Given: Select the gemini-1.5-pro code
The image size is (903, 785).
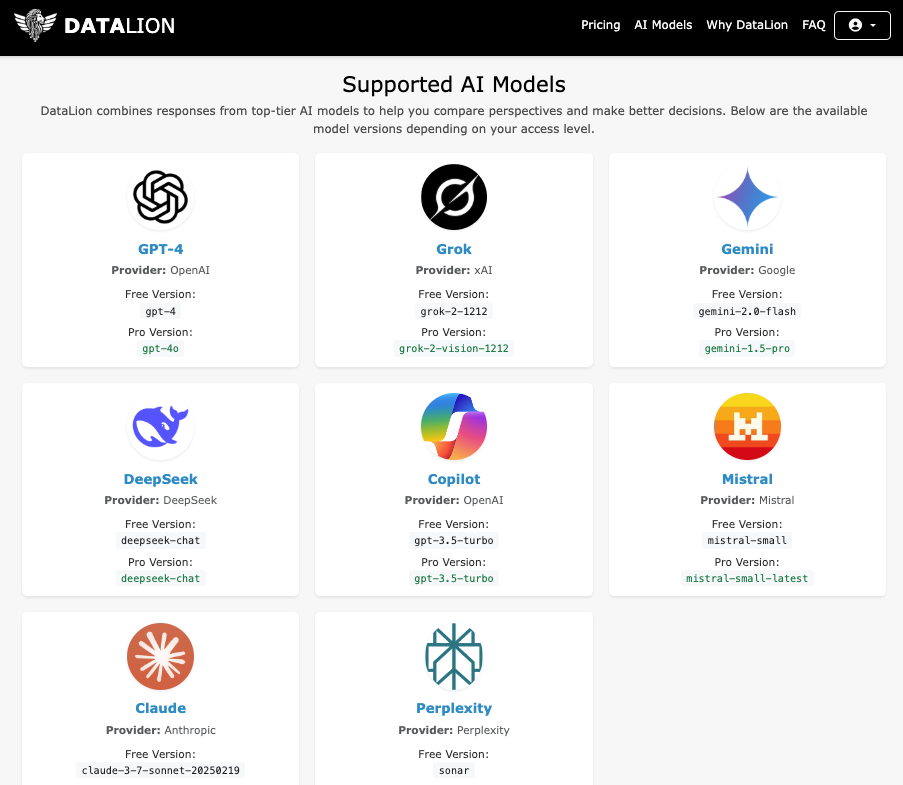Looking at the screenshot, I should coord(747,348).
